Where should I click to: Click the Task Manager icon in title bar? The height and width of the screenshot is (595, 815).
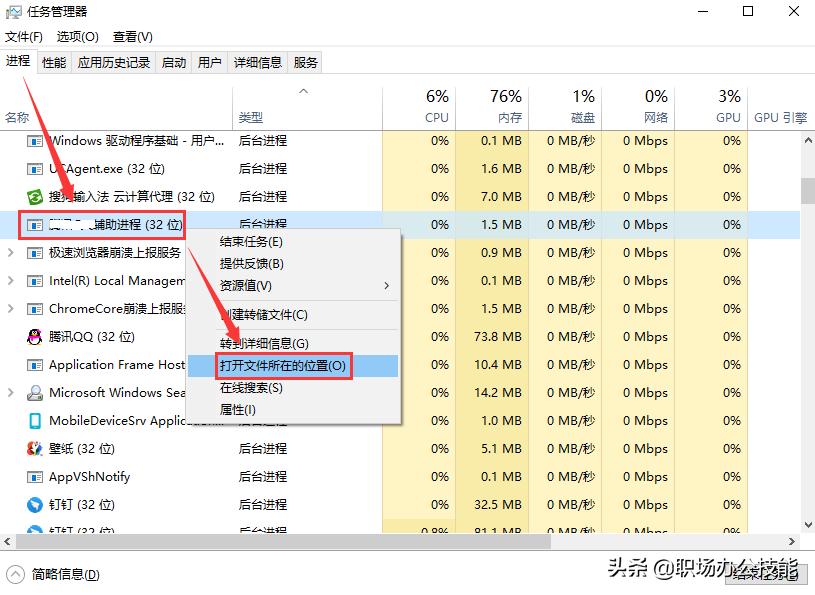13,12
